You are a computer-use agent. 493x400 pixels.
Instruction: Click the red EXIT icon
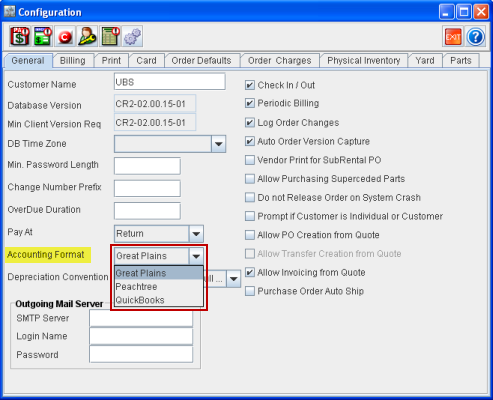[453, 36]
